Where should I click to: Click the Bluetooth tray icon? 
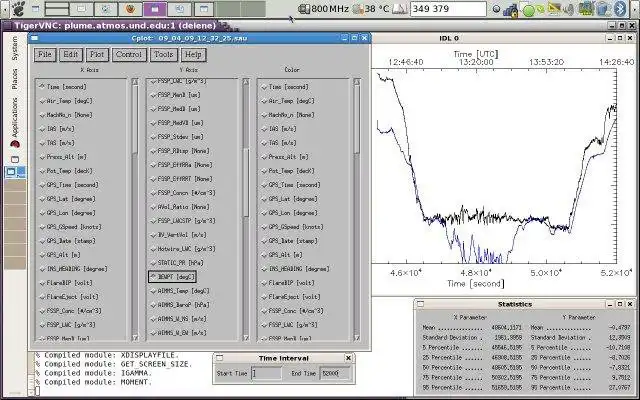coord(620,9)
